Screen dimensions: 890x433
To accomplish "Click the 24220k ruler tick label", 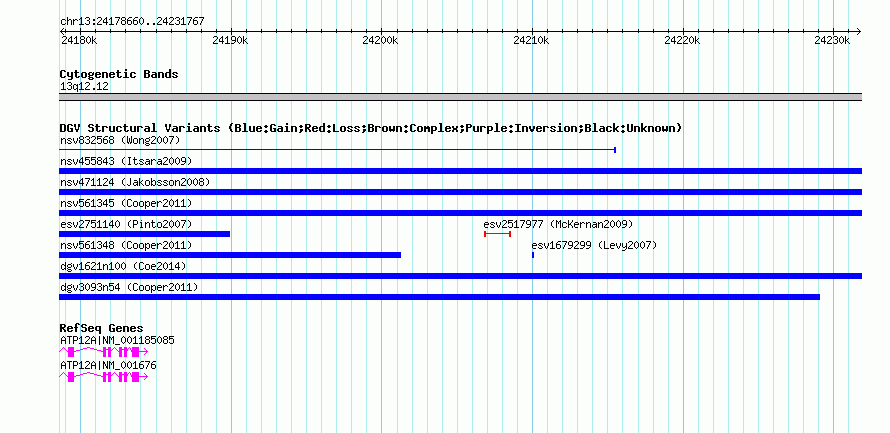I will (683, 41).
